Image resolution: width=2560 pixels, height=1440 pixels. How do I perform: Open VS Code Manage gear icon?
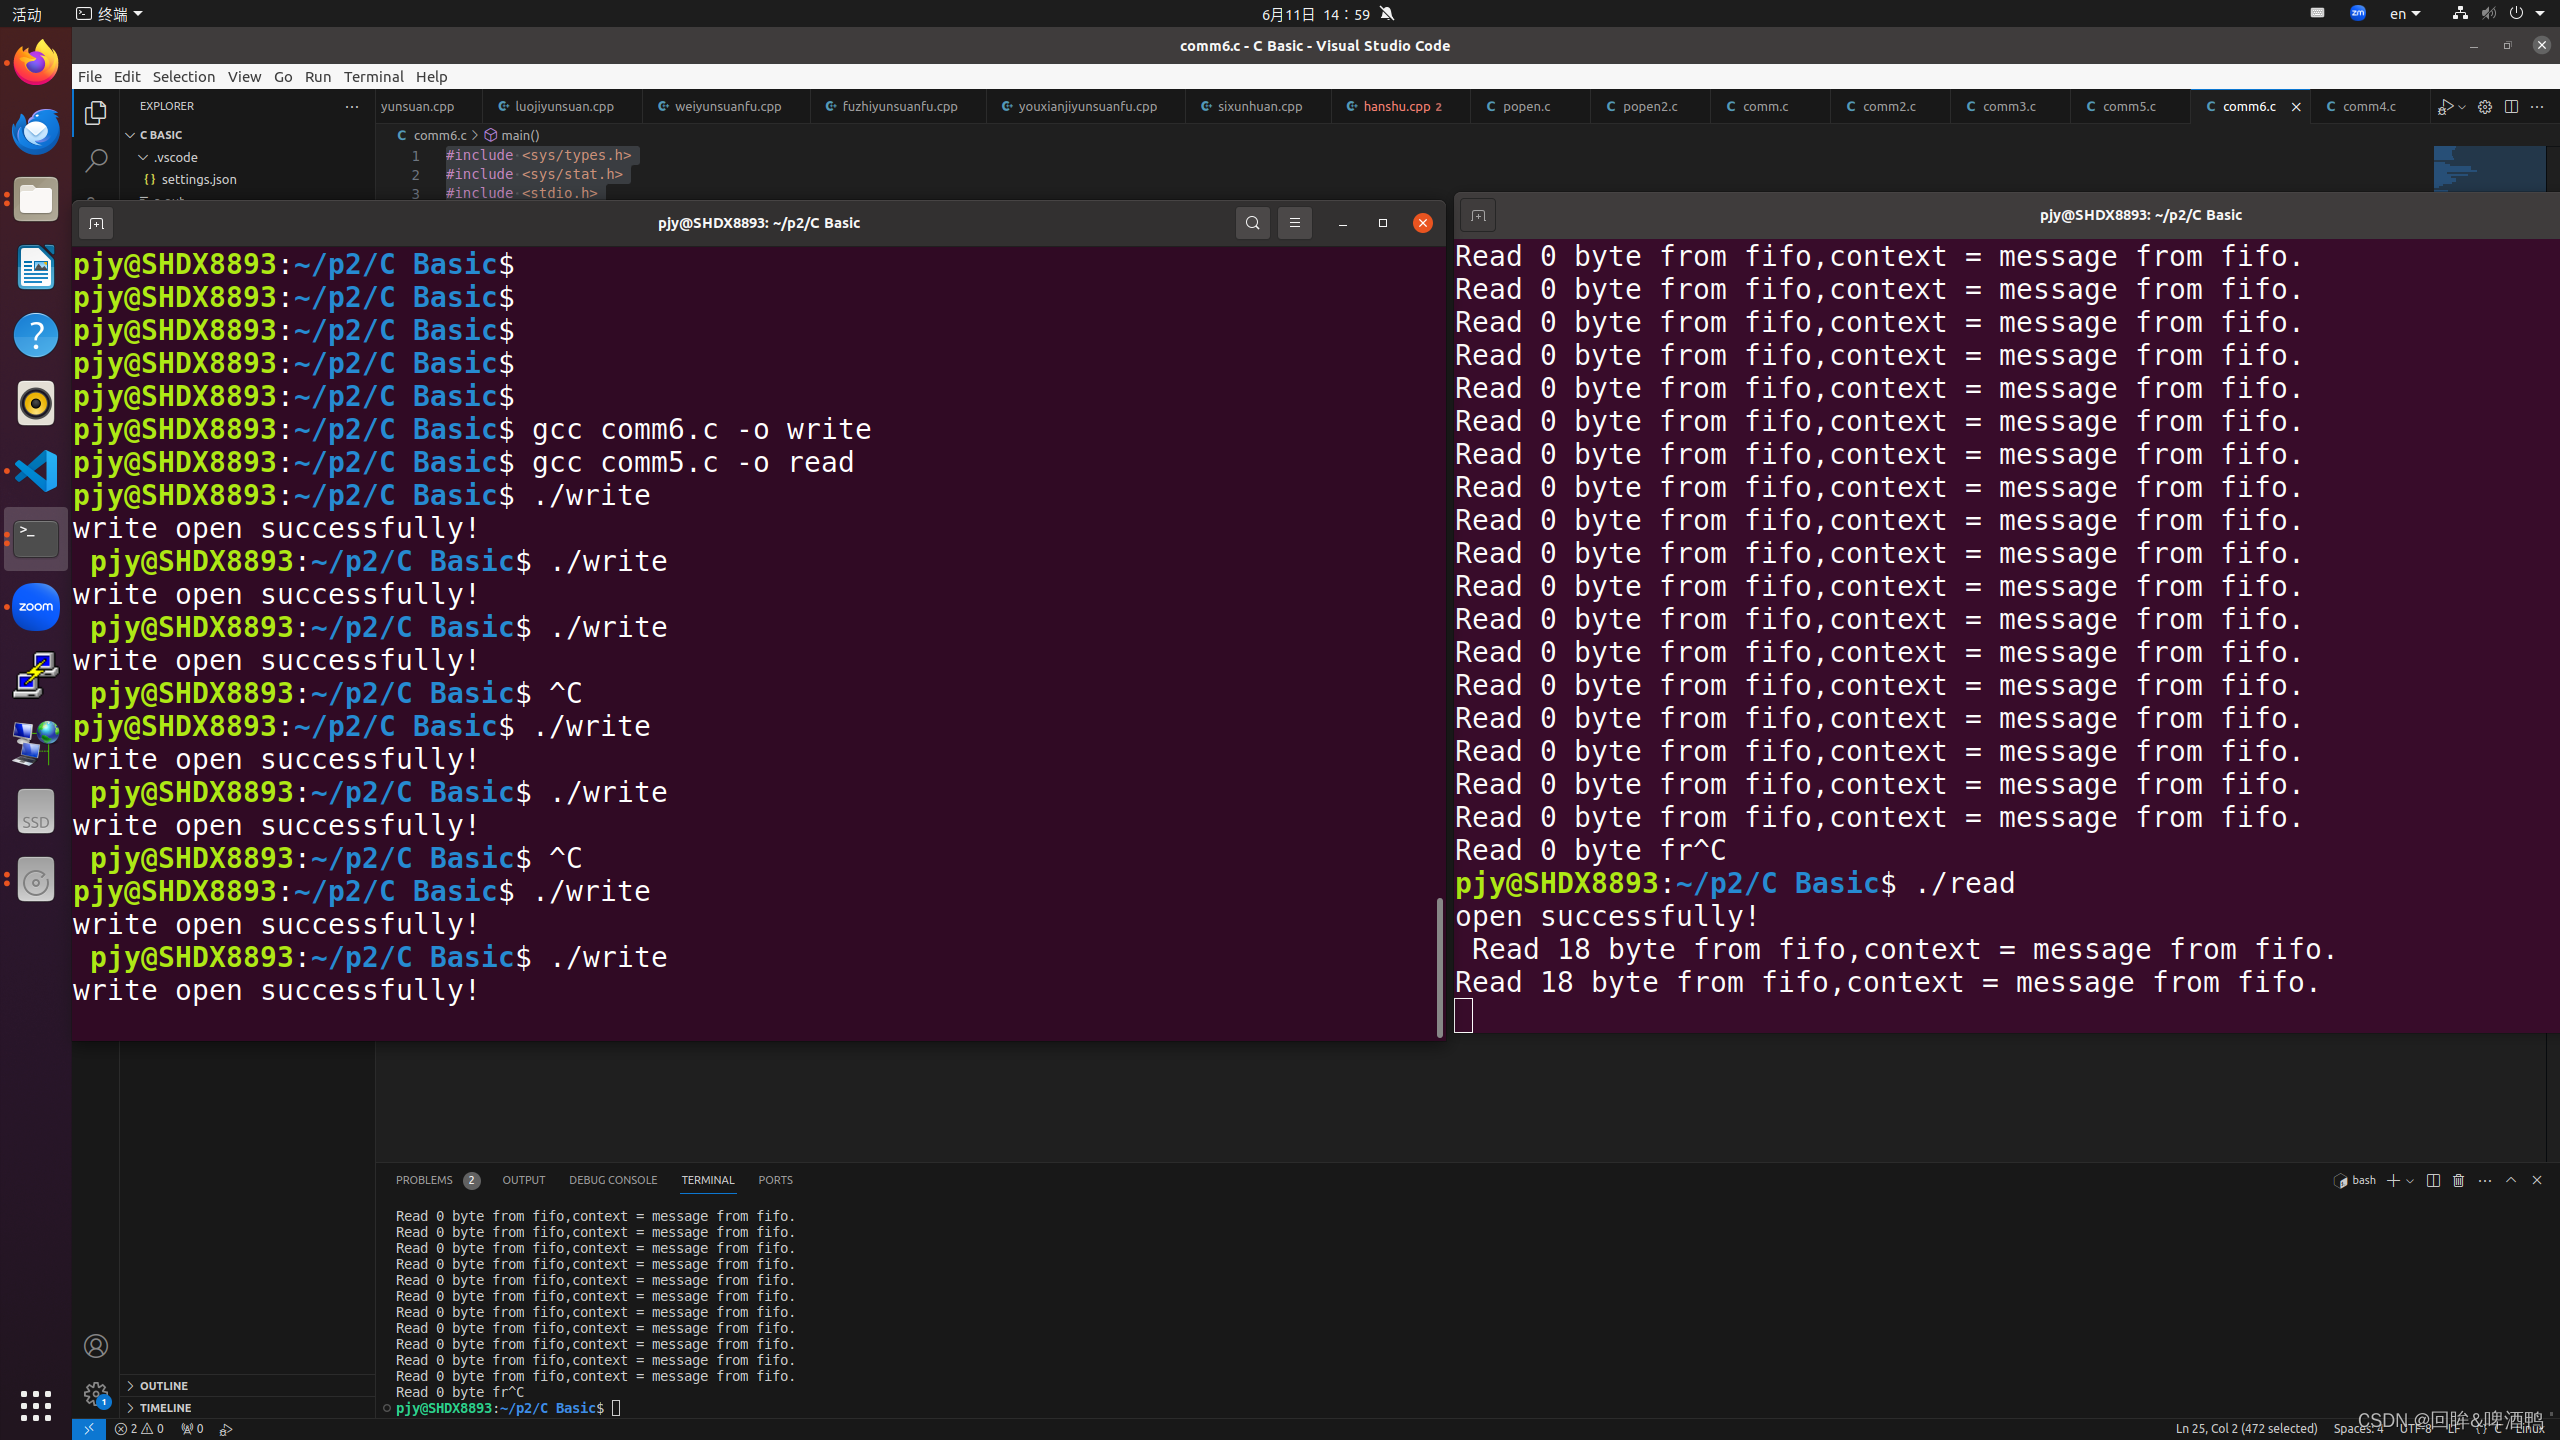point(96,1394)
